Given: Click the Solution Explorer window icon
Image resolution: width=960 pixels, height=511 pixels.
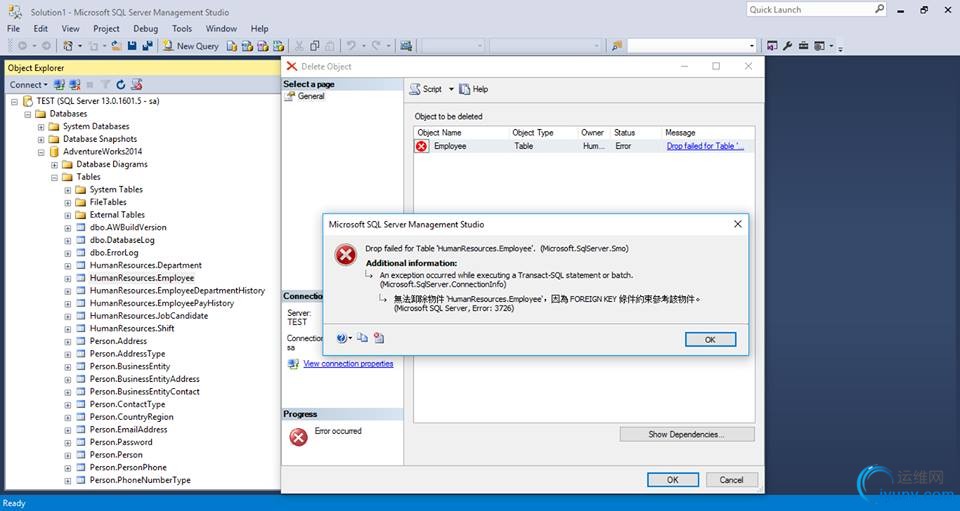Looking at the screenshot, I should [771, 46].
